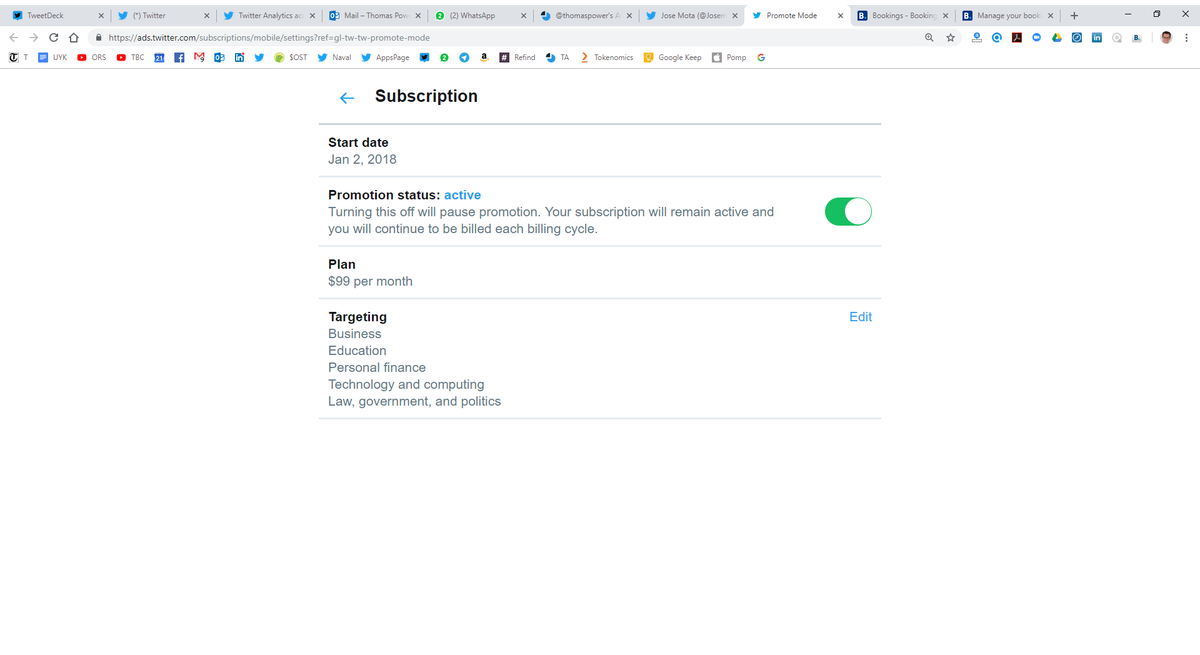Open the Telegram bookmark icon

[464, 57]
